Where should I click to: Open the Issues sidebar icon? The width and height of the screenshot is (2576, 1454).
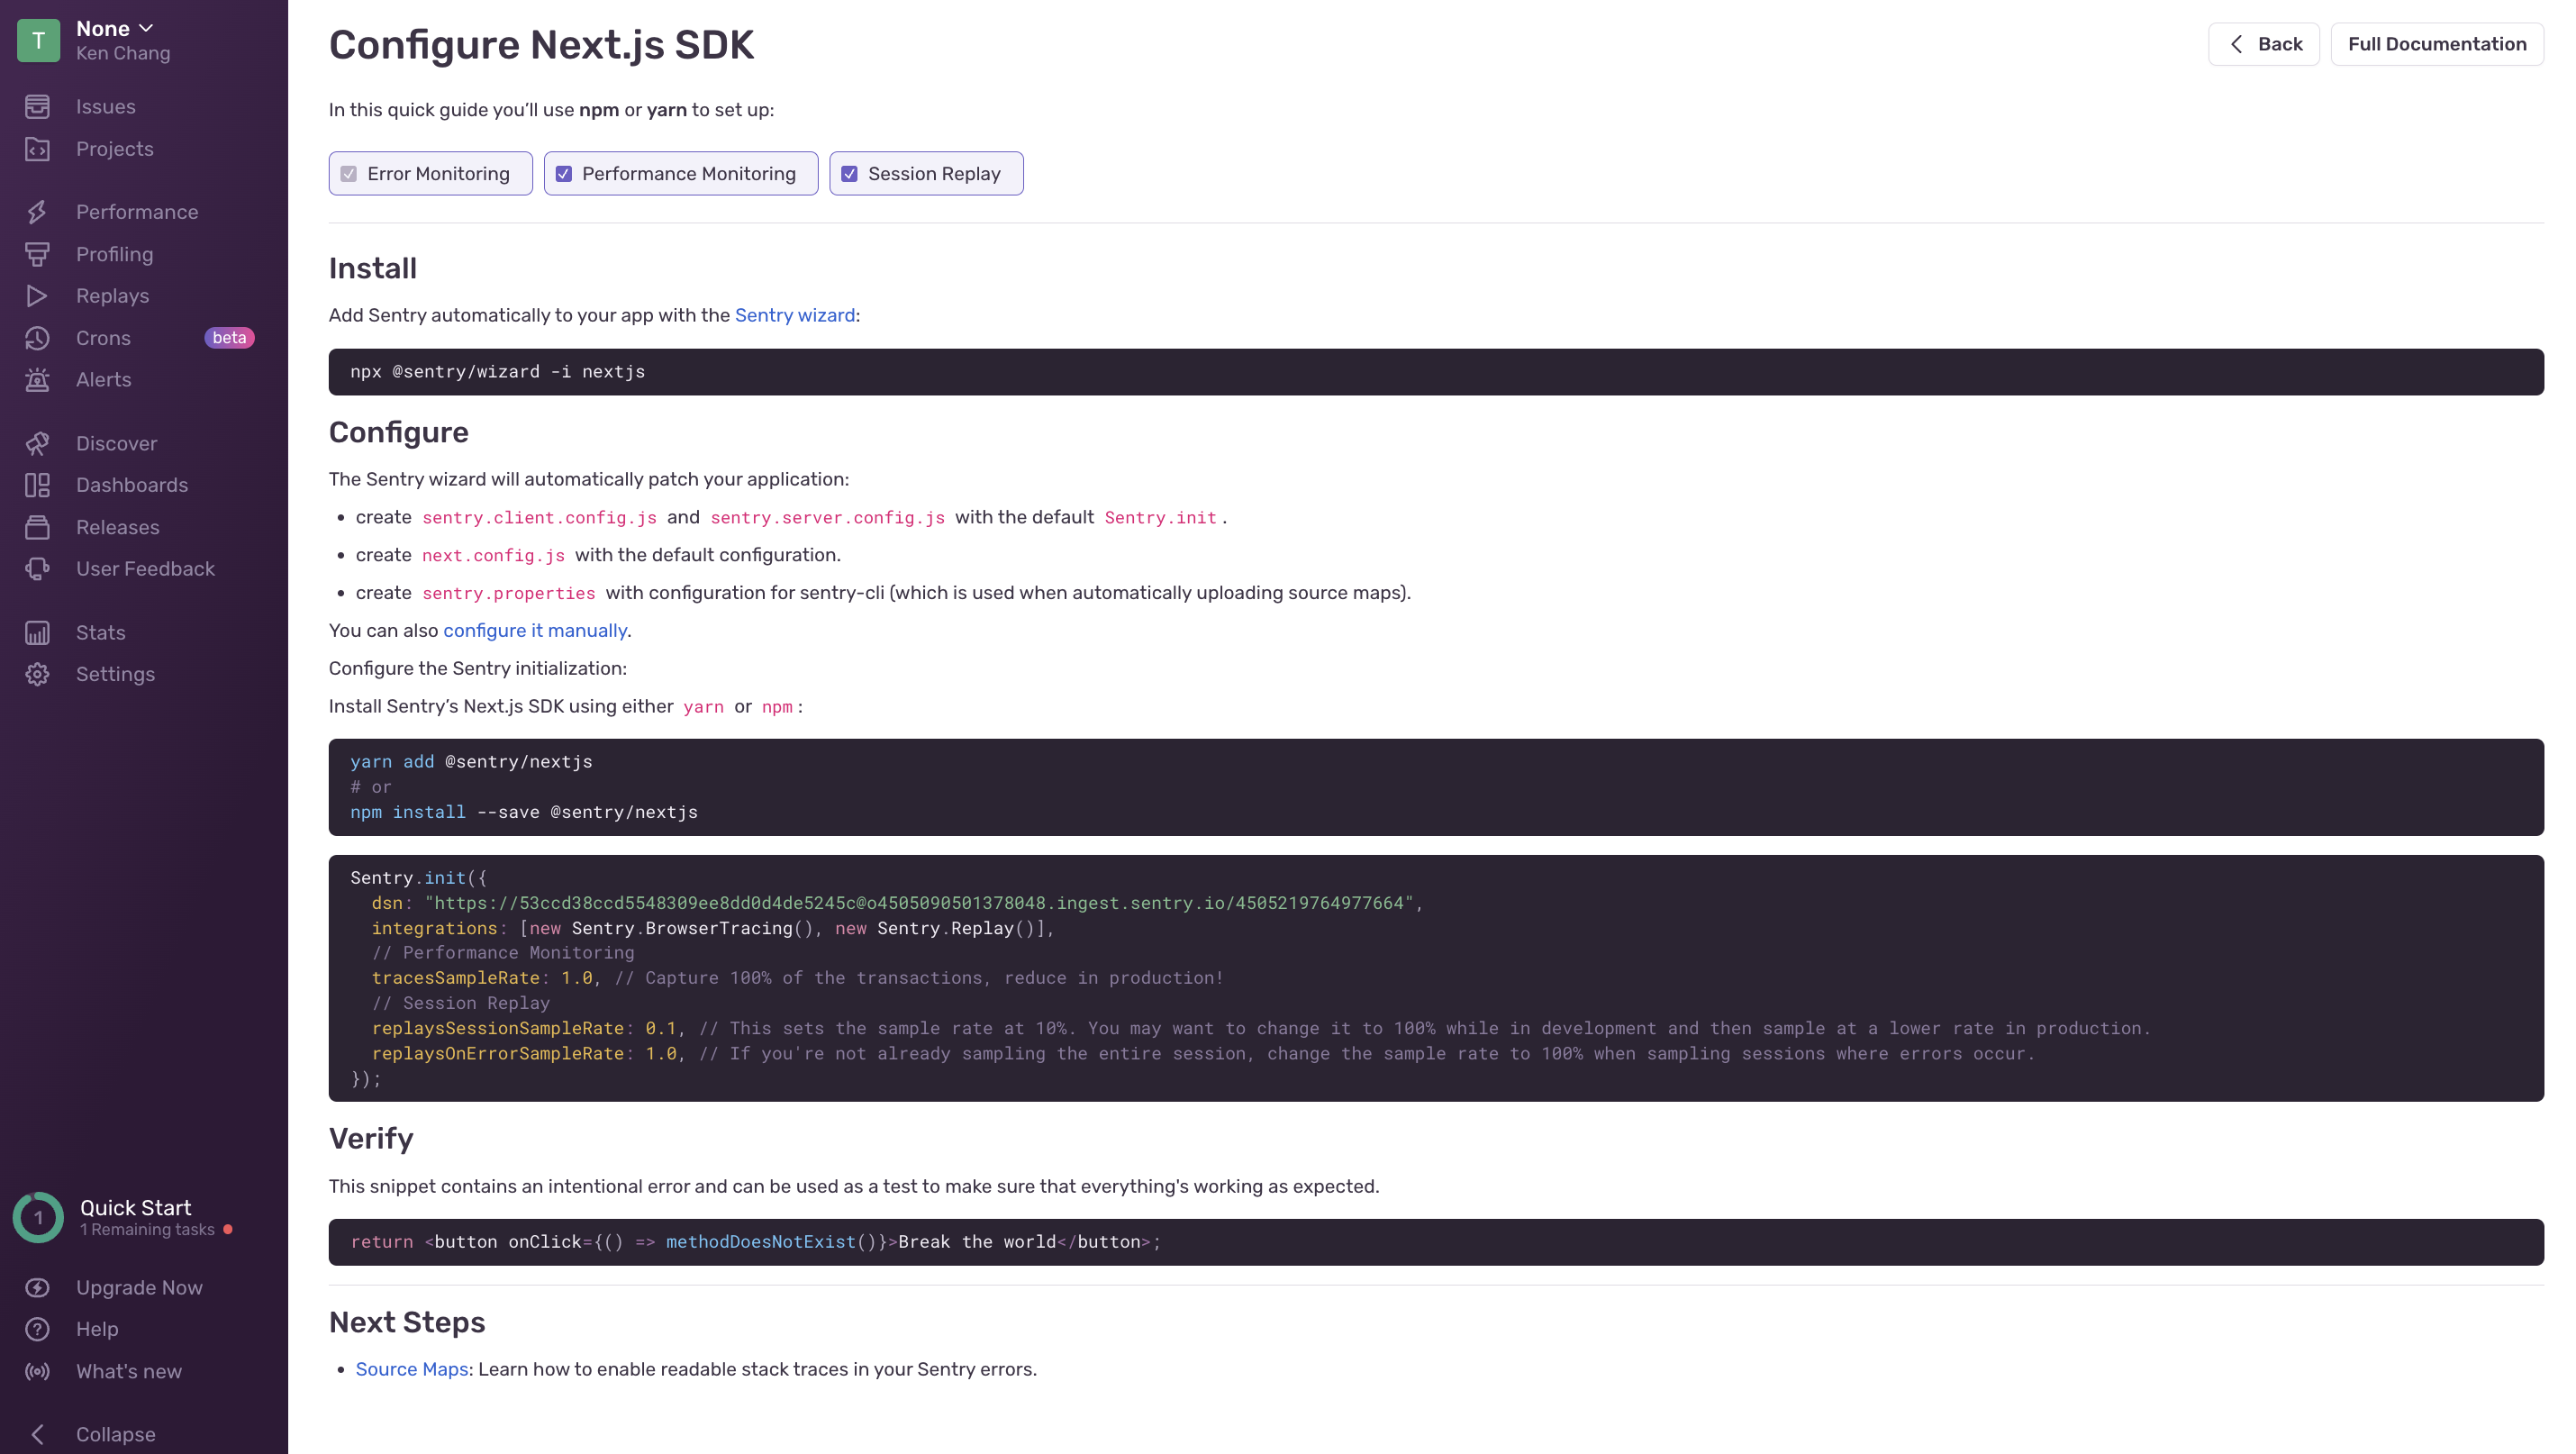pyautogui.click(x=37, y=106)
